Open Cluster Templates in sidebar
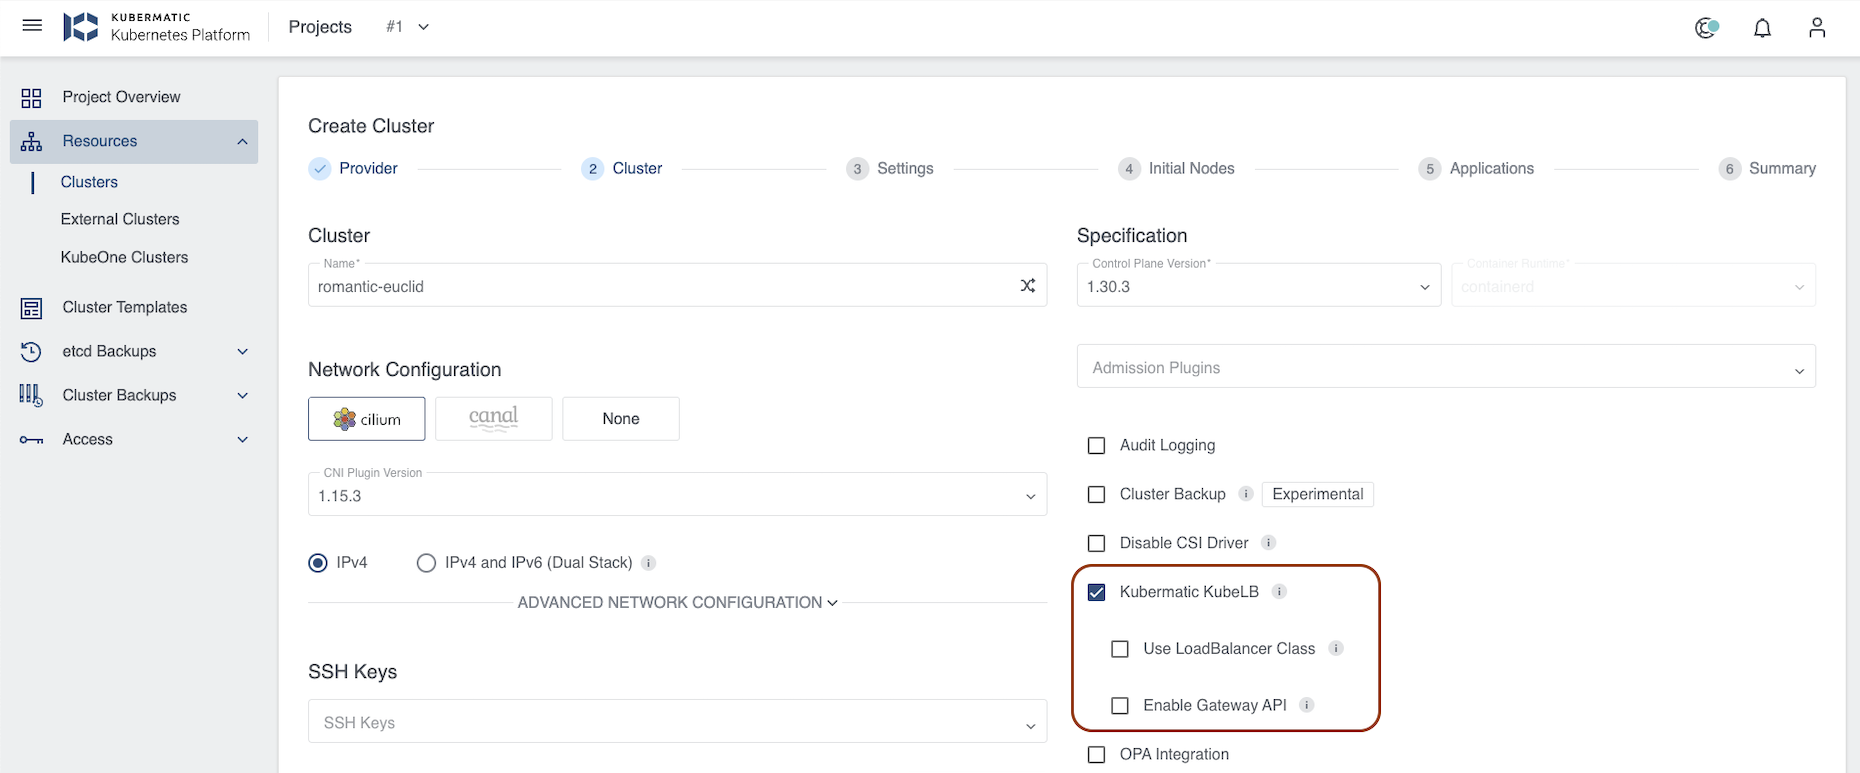The height and width of the screenshot is (773, 1860). [124, 307]
